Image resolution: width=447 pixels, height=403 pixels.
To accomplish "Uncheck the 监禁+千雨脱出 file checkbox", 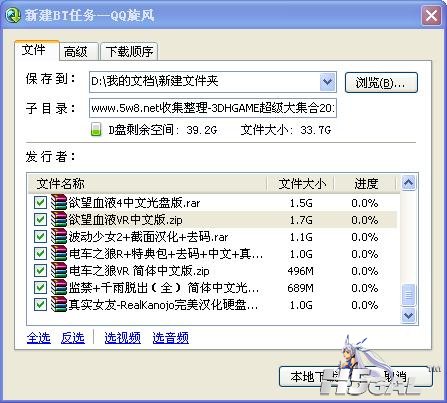I will [40, 287].
